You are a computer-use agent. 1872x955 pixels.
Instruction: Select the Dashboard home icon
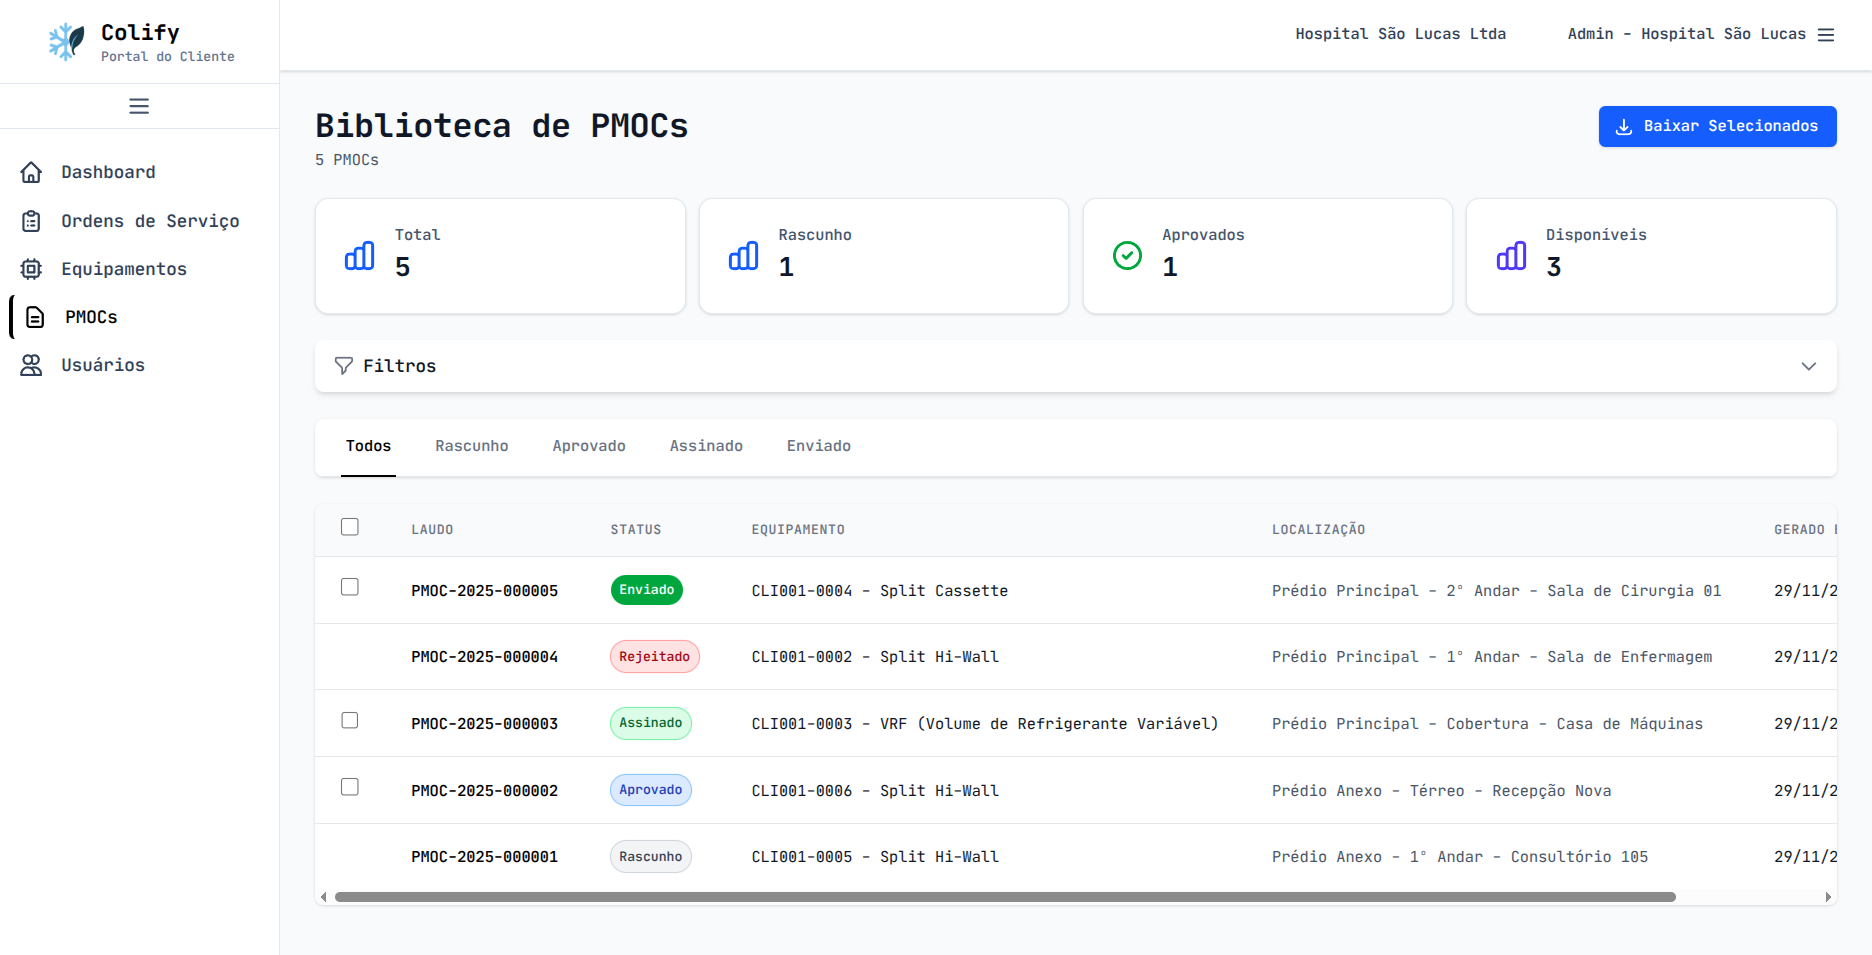(31, 172)
